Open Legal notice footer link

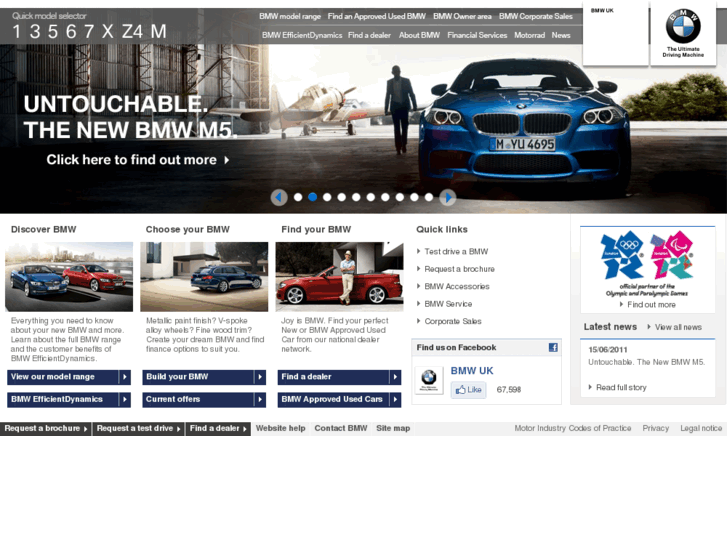point(701,429)
